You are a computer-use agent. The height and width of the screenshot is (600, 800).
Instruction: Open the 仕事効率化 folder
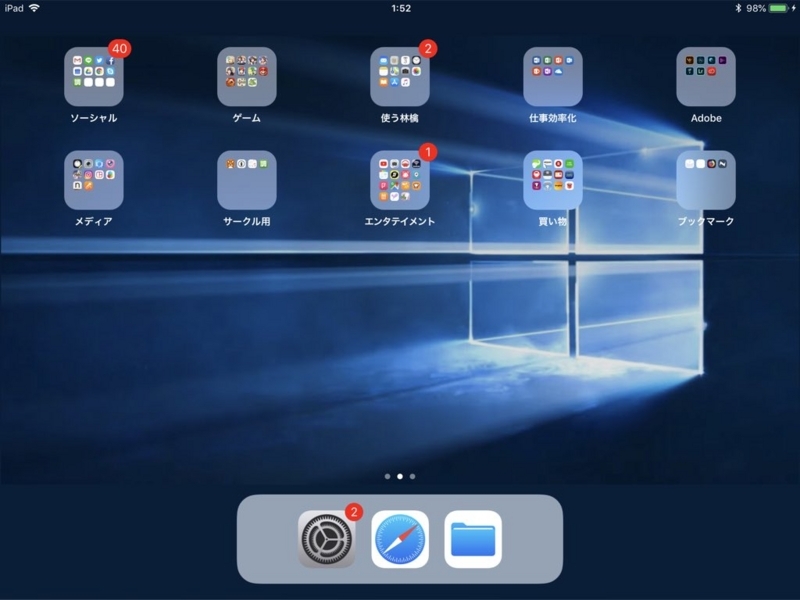point(553,77)
